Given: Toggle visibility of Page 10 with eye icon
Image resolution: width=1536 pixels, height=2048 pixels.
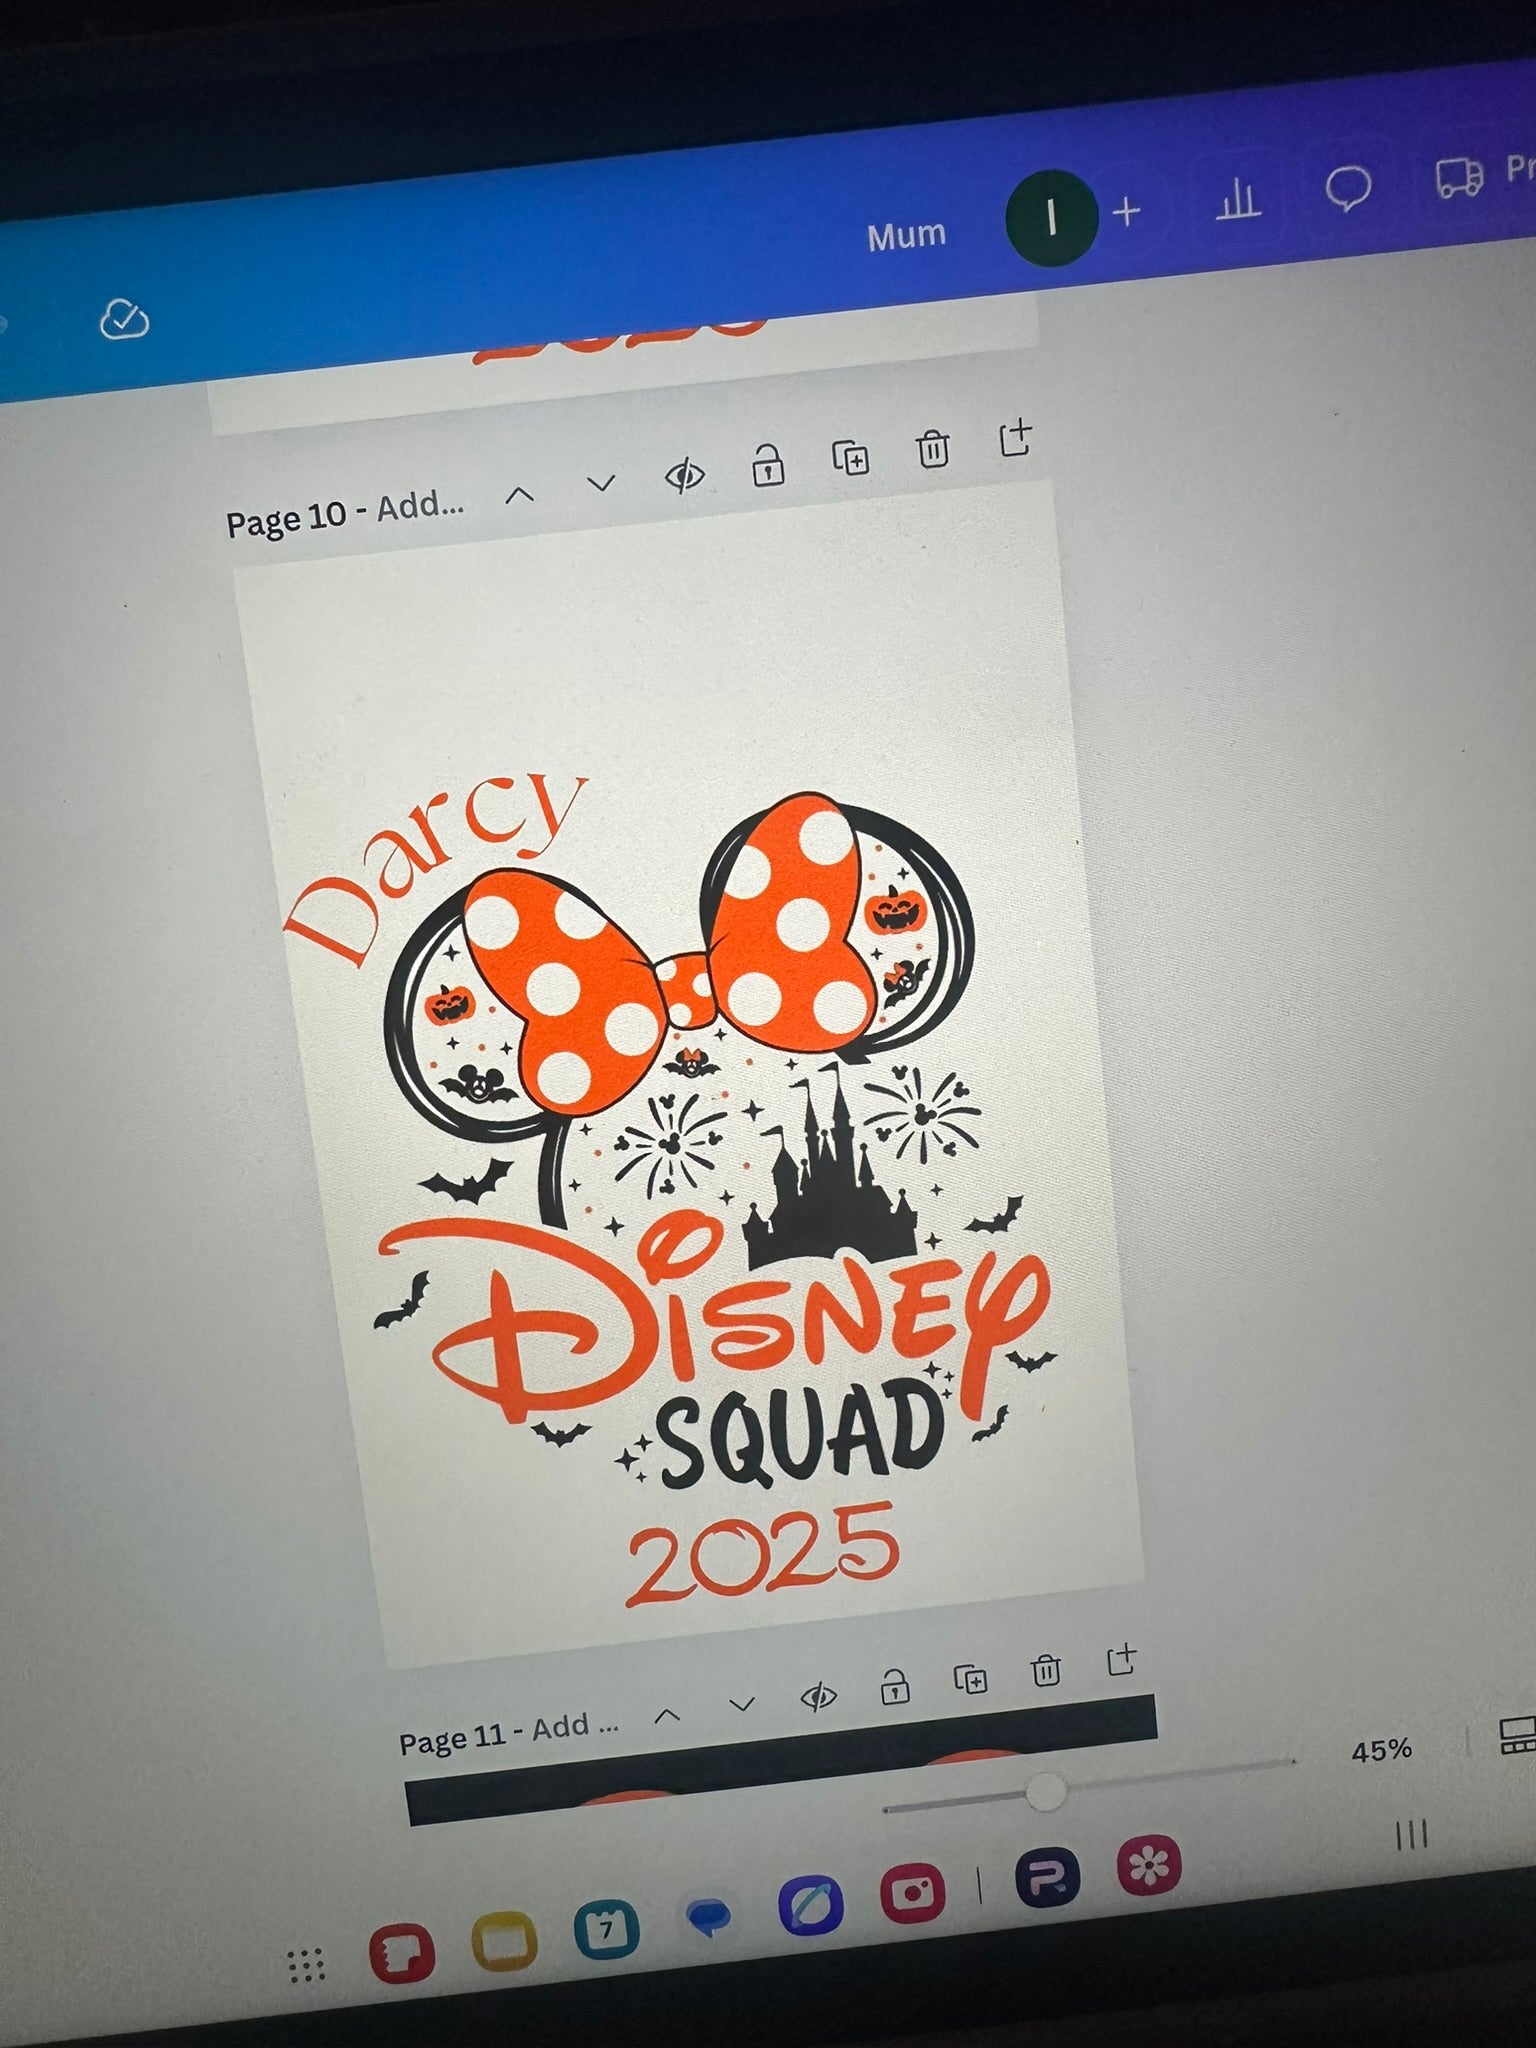Looking at the screenshot, I should [685, 476].
